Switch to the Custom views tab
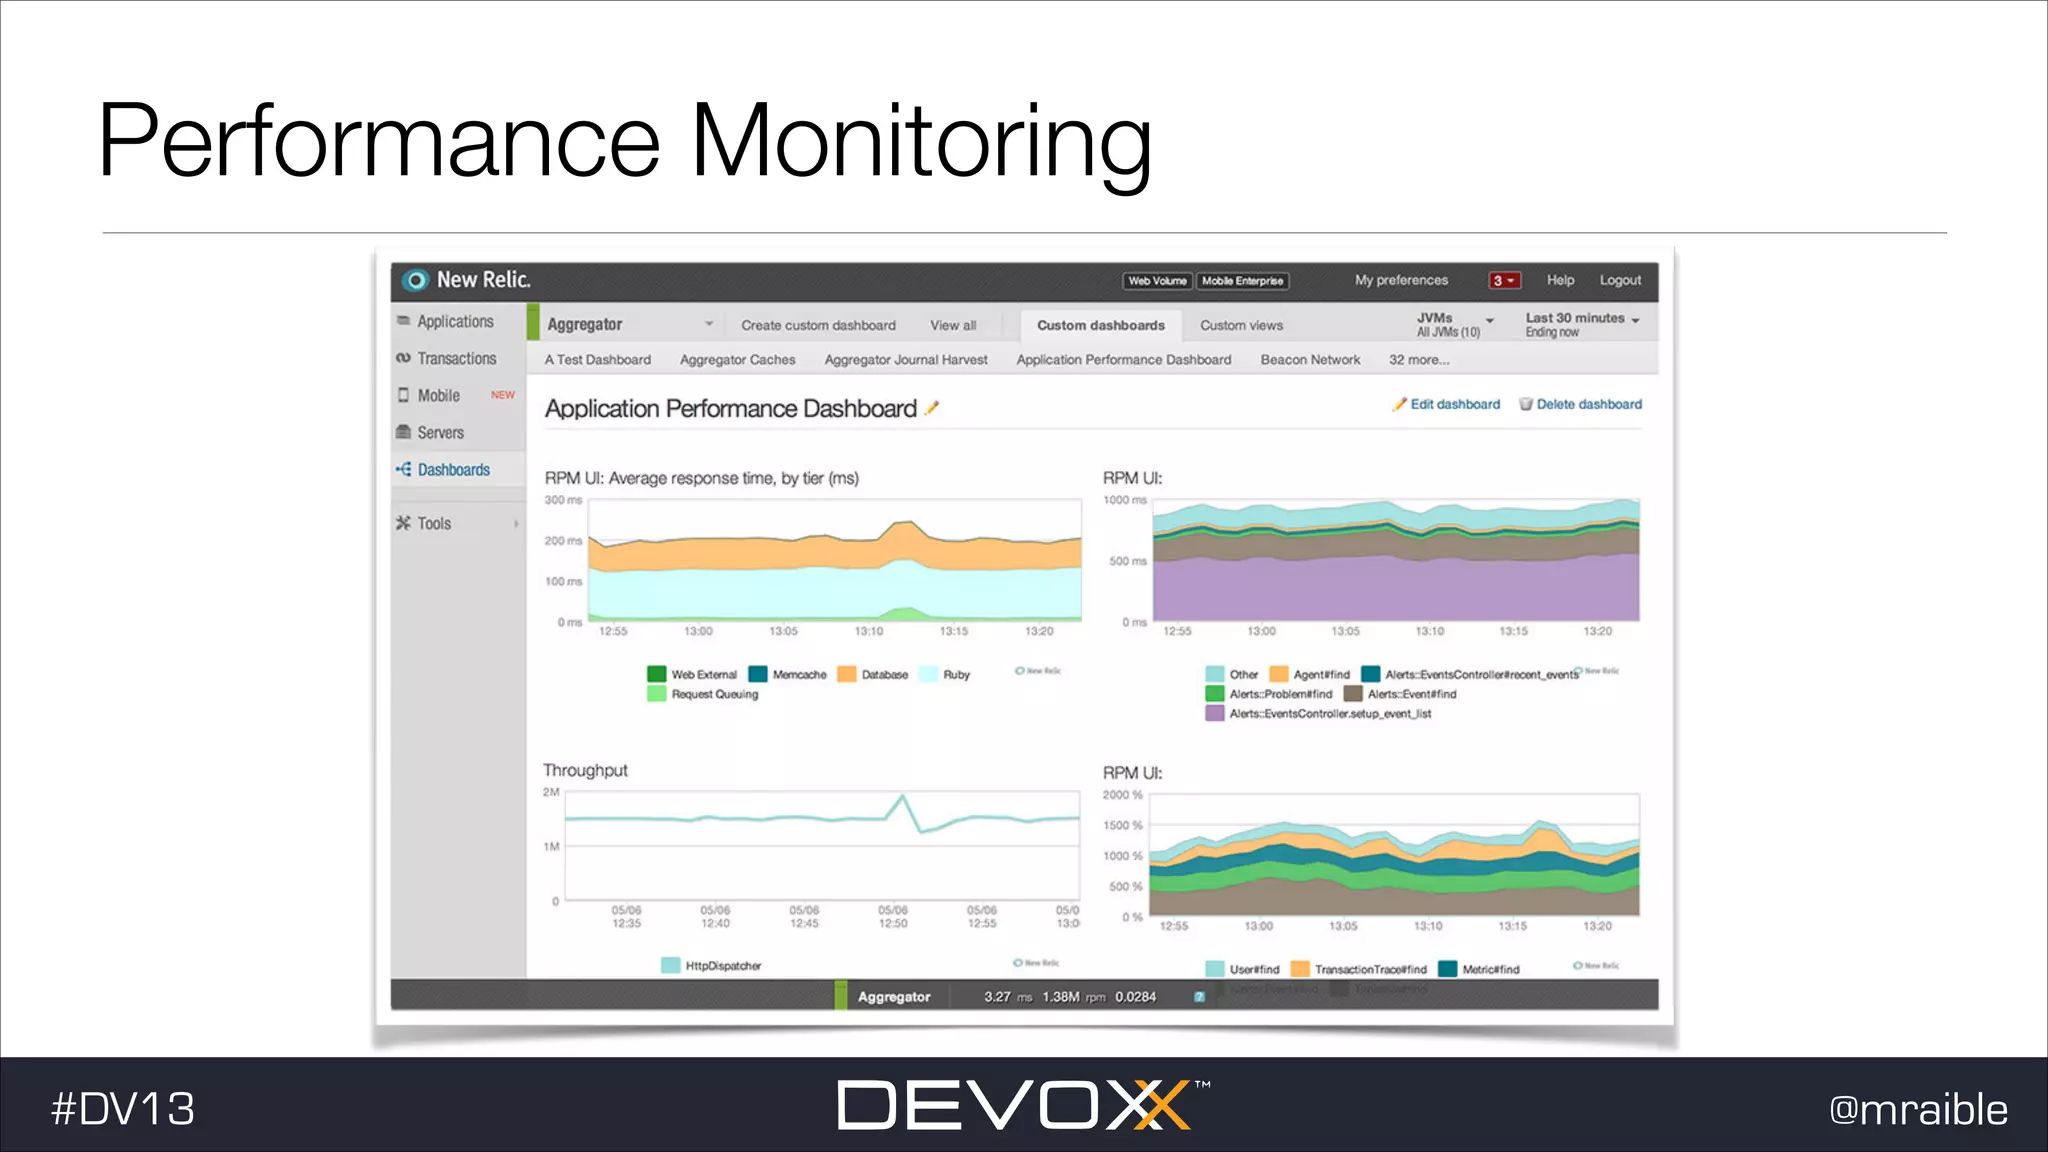This screenshot has height=1152, width=2048. tap(1241, 325)
